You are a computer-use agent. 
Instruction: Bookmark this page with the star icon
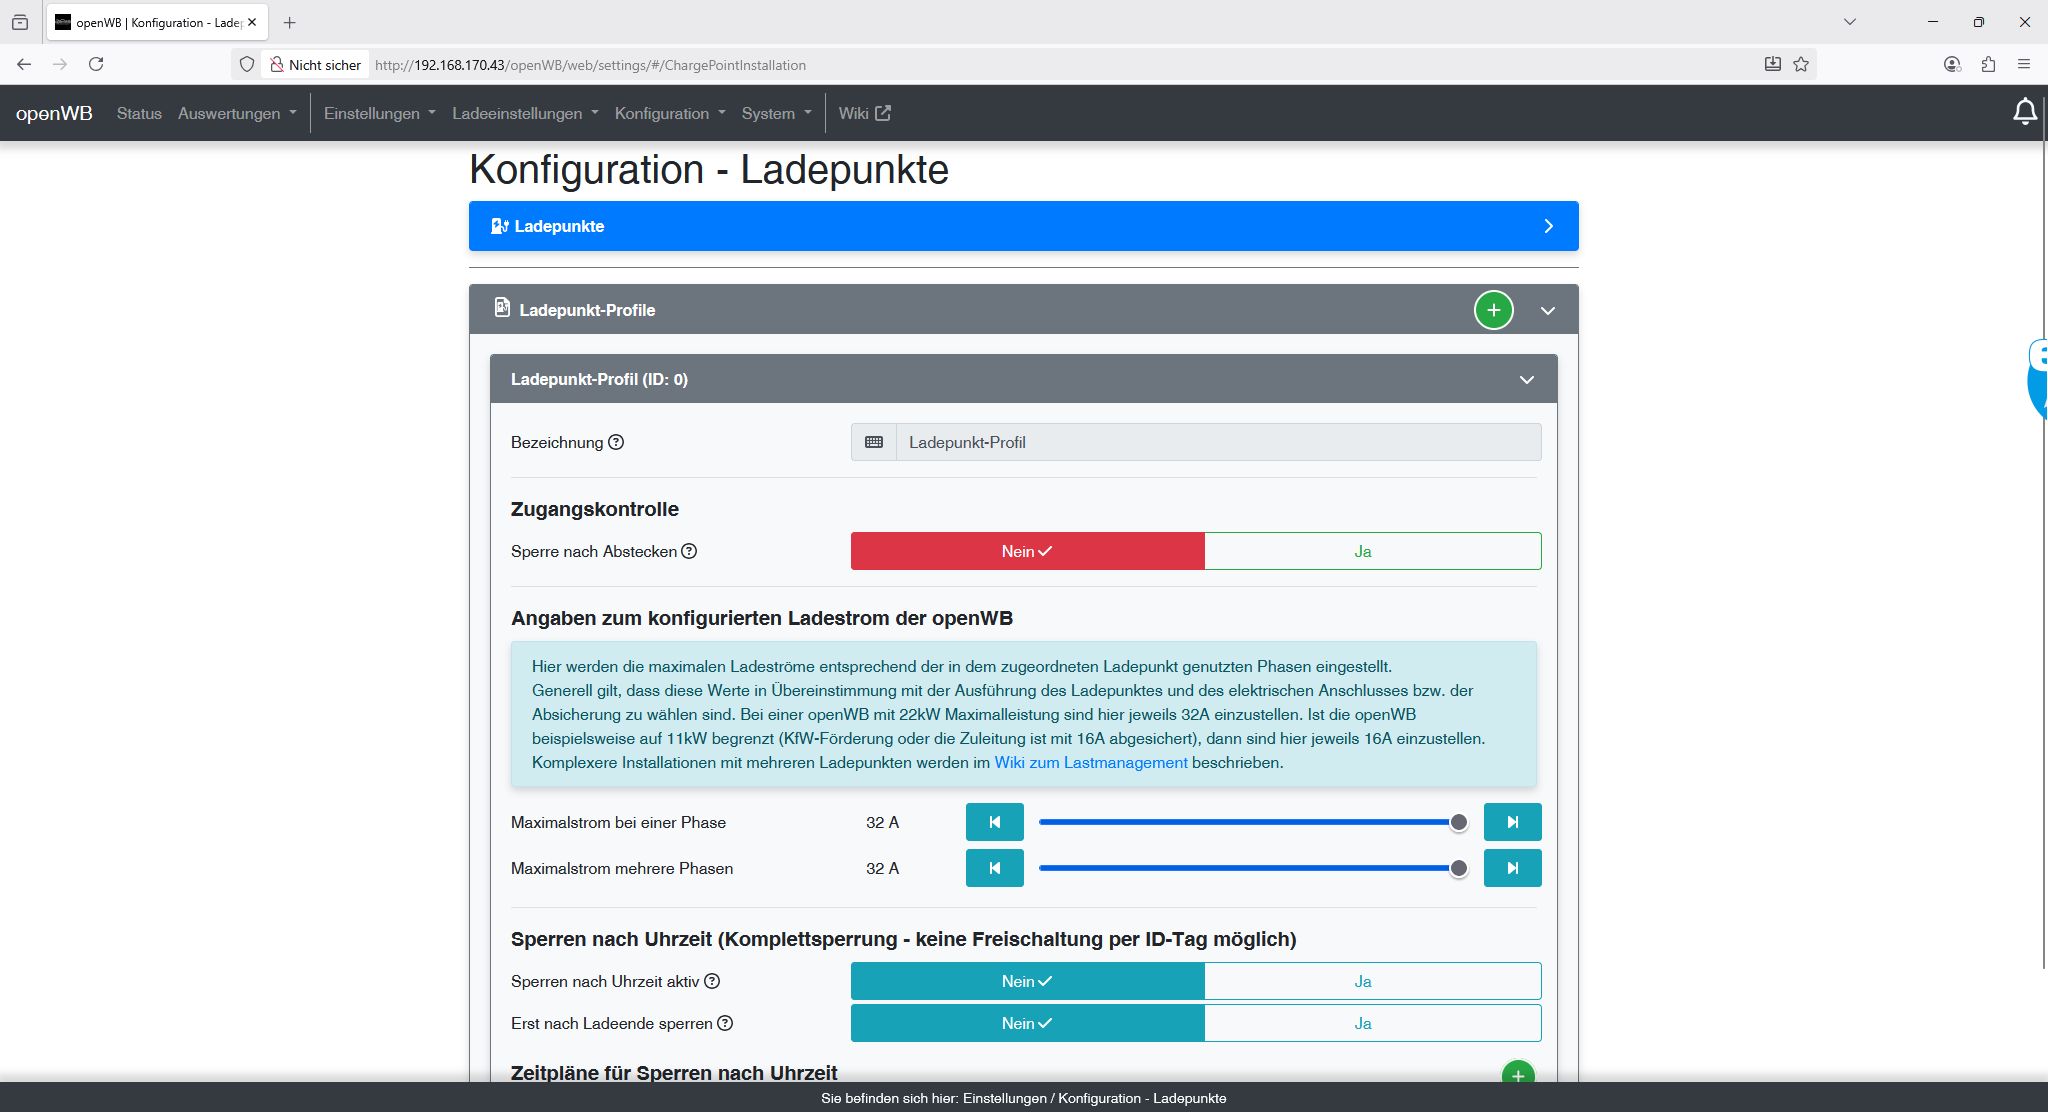(1801, 64)
